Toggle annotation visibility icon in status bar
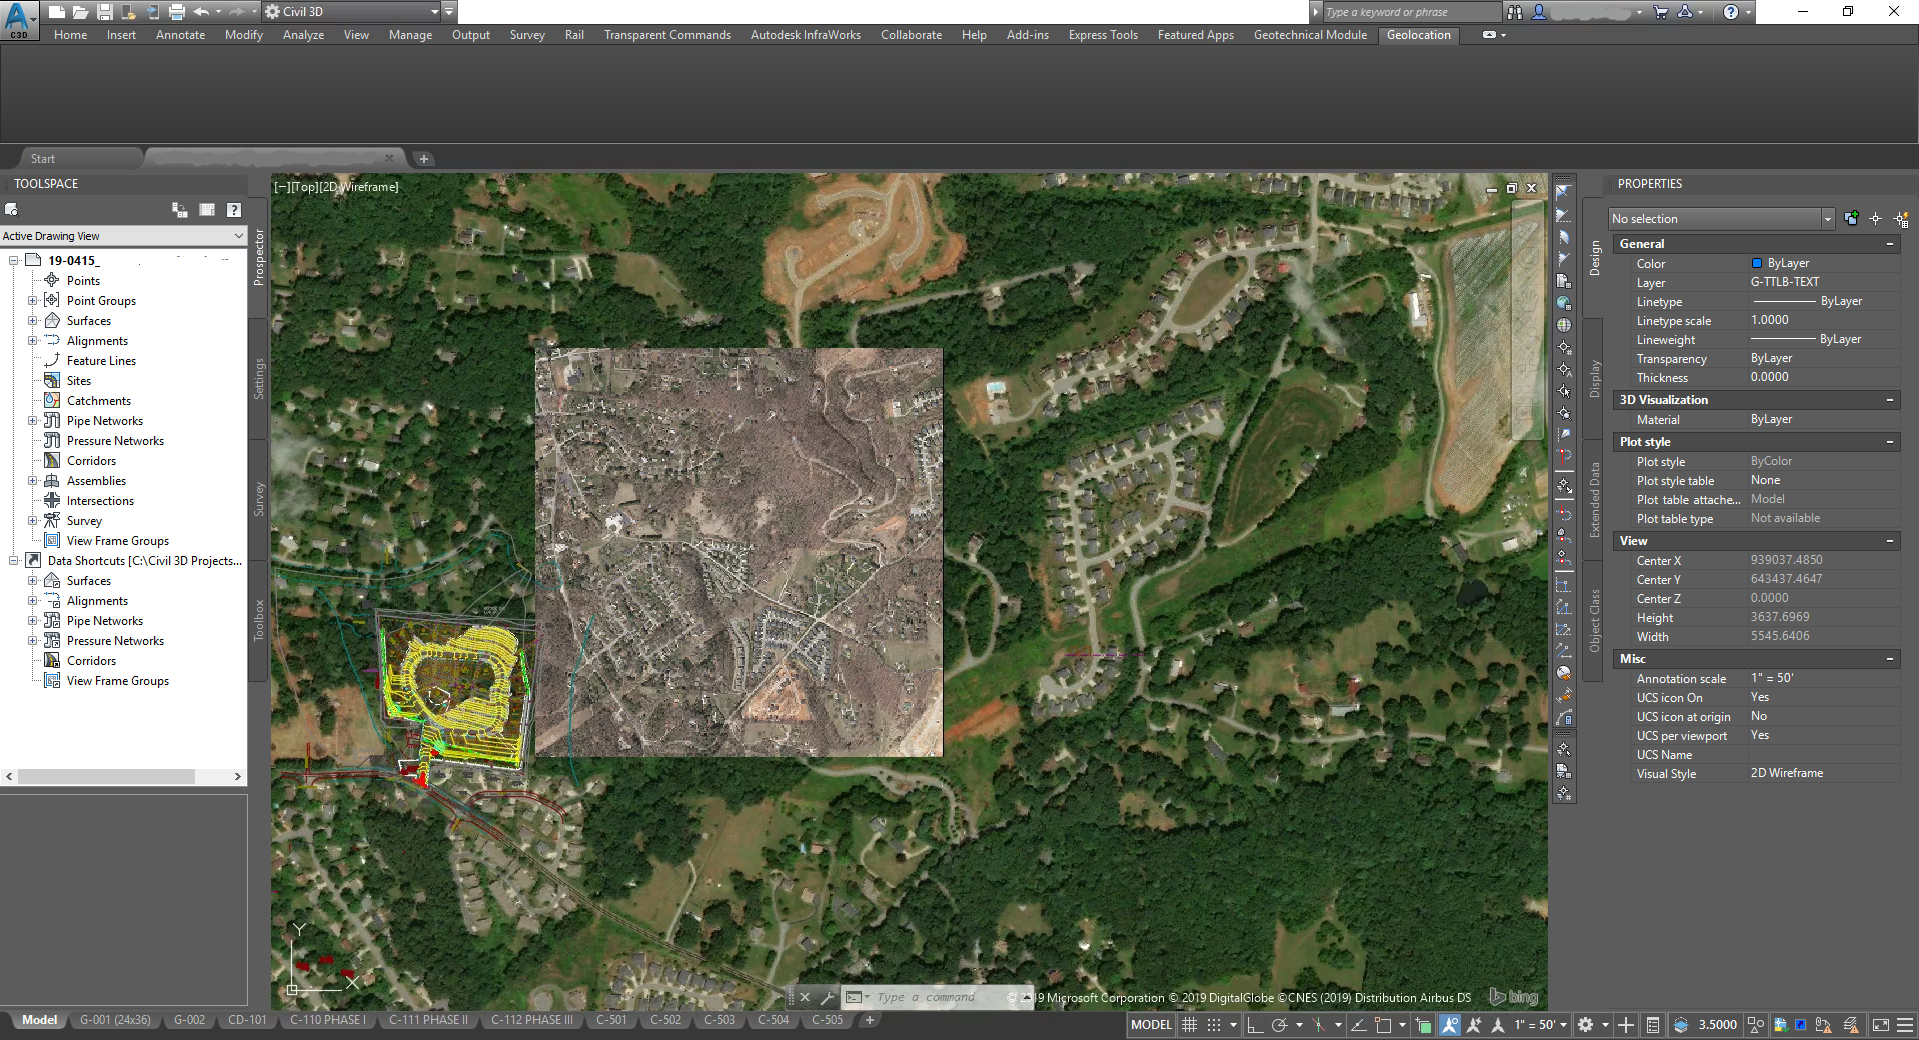1919x1040 pixels. pos(1450,1025)
